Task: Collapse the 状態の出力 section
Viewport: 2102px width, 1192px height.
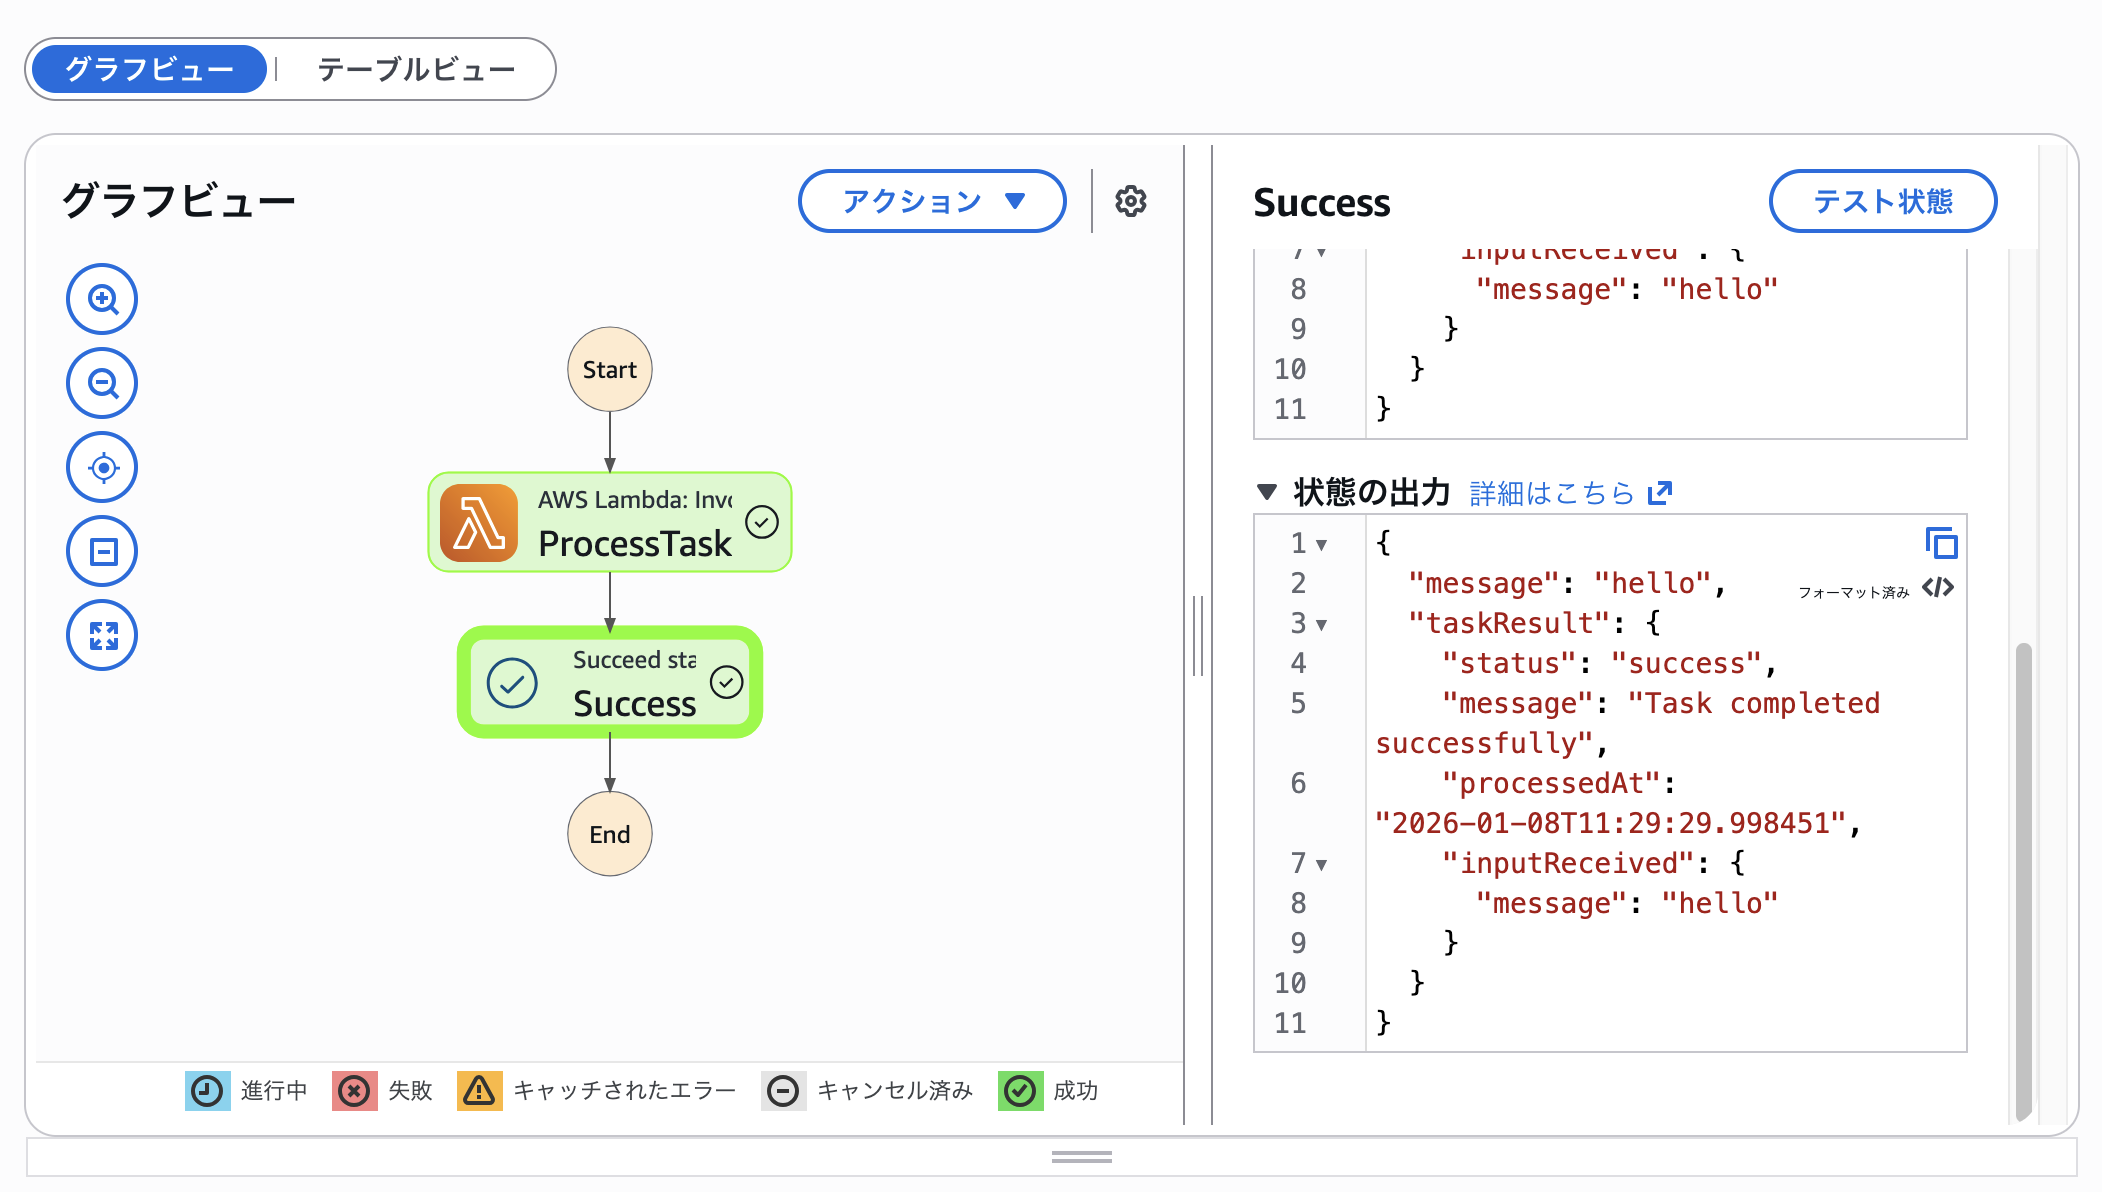Action: click(x=1266, y=491)
